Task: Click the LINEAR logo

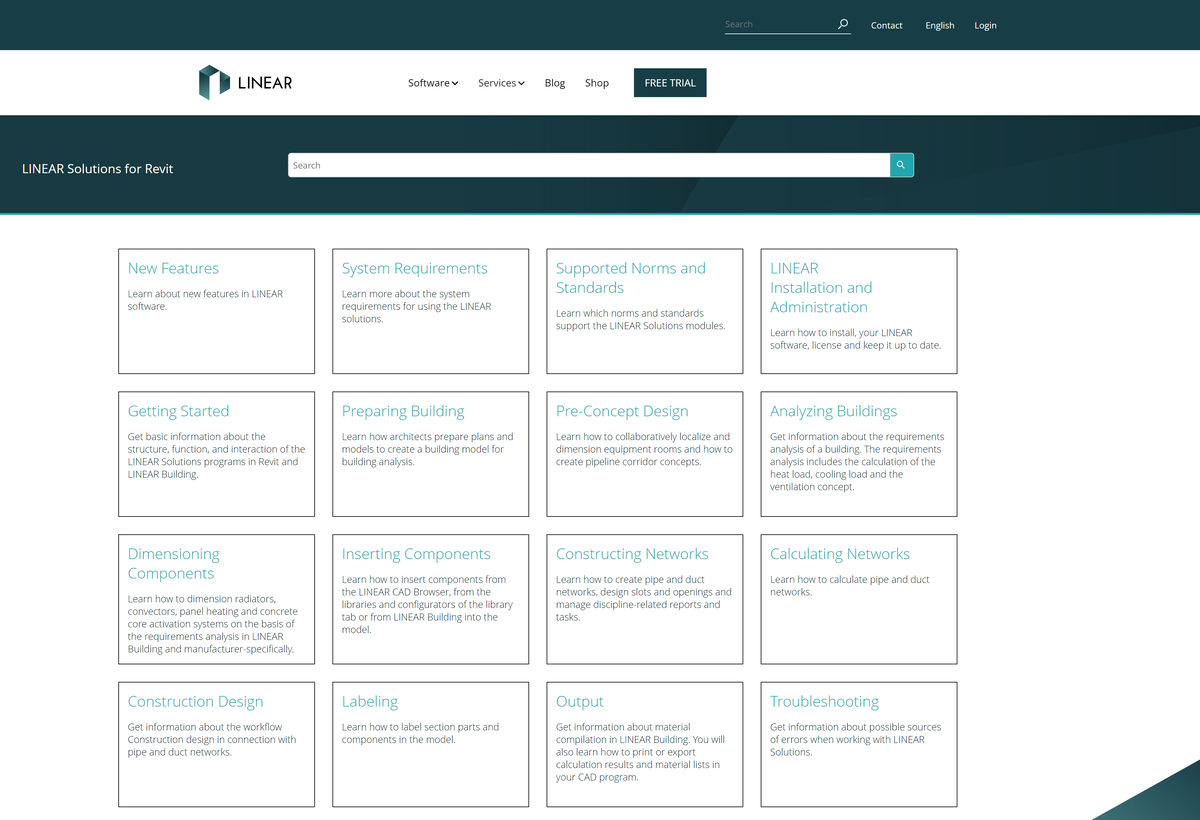Action: pos(245,82)
